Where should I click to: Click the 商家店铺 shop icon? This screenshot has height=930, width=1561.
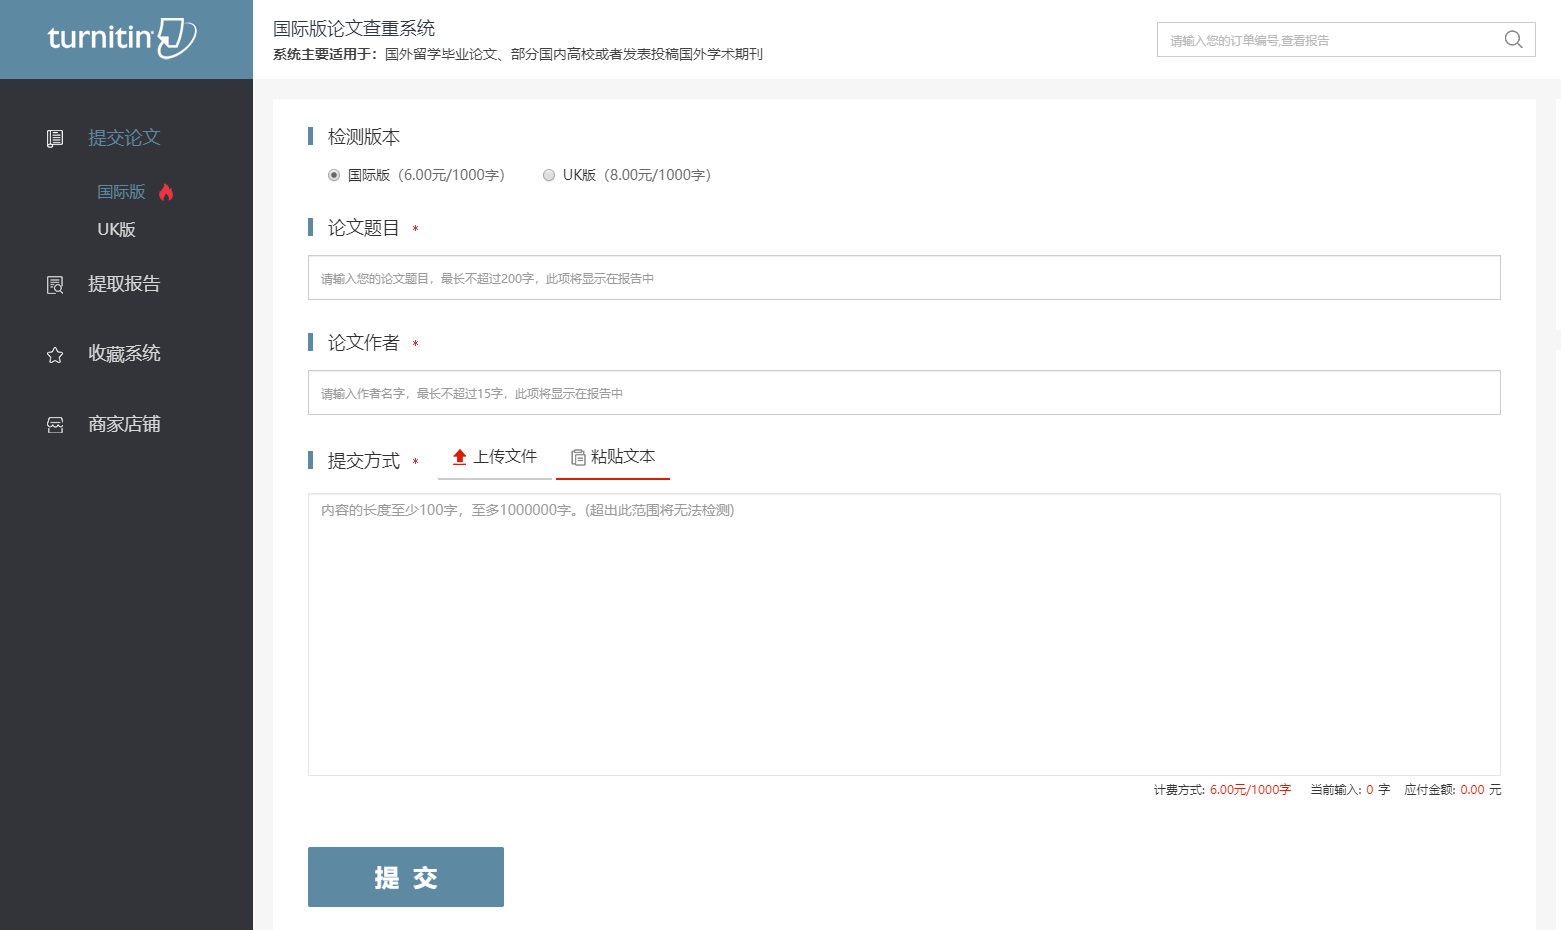pyautogui.click(x=55, y=425)
